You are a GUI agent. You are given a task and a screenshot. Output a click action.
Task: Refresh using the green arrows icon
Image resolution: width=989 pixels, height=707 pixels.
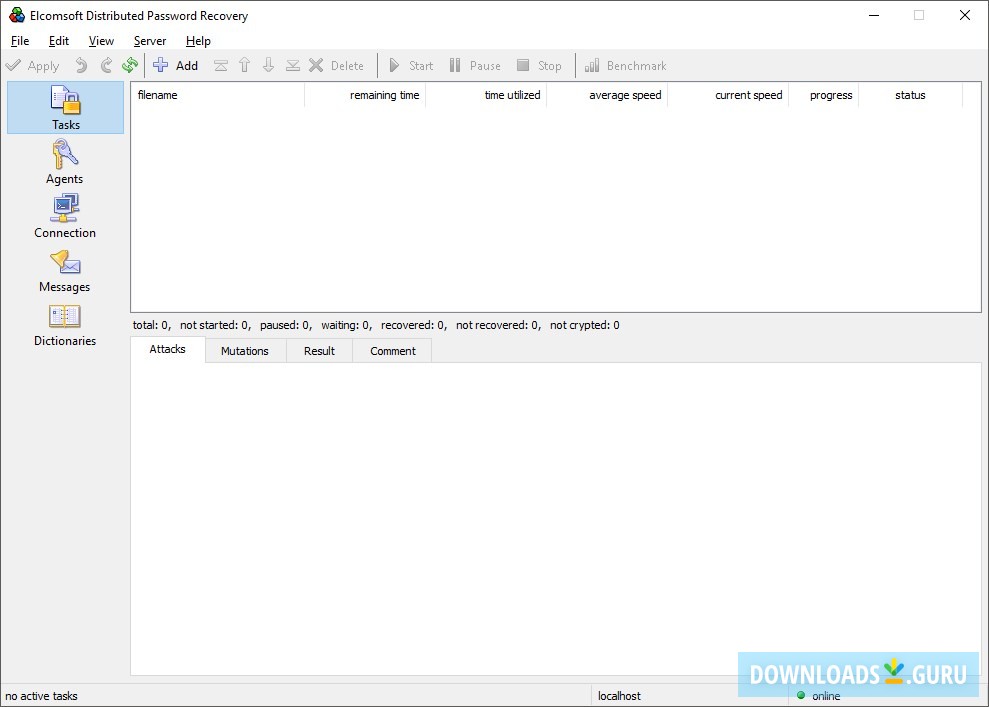[x=129, y=65]
